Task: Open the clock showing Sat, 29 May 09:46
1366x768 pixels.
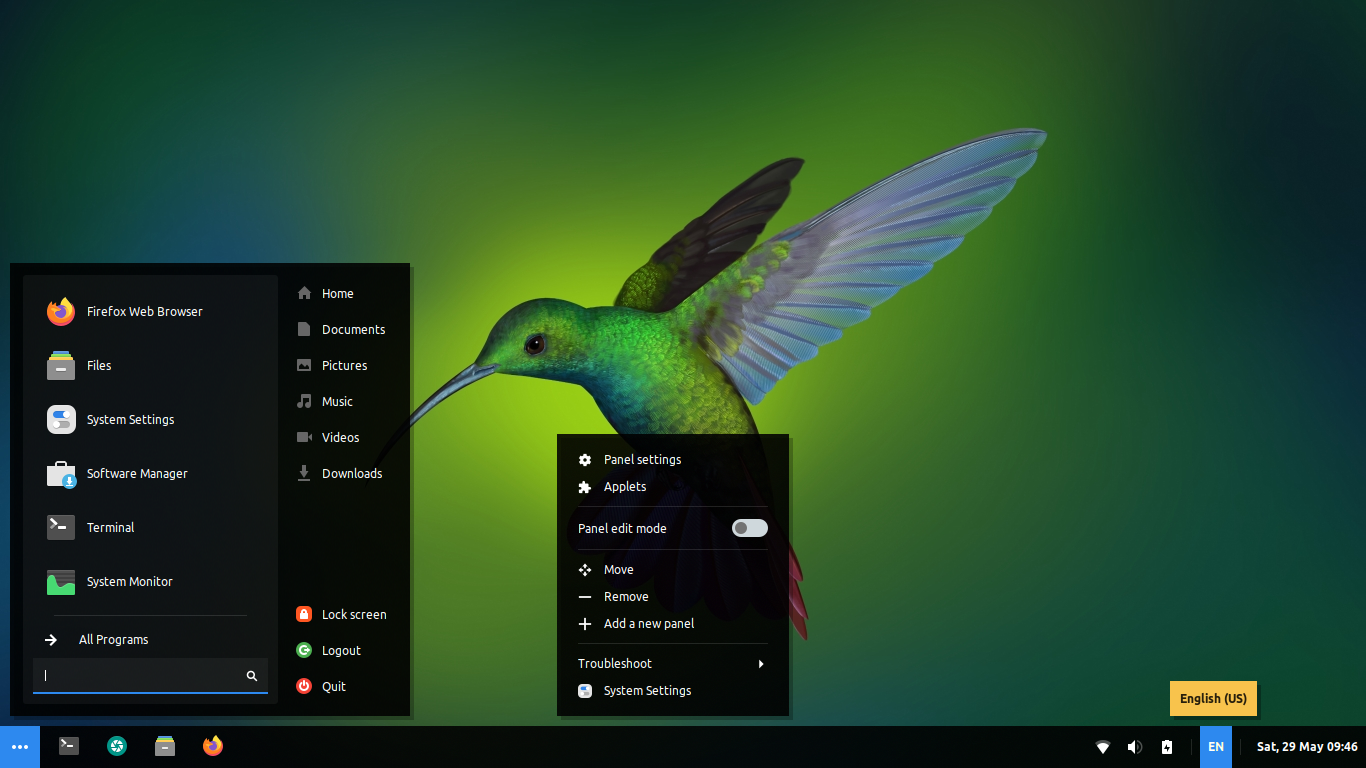Action: [x=1307, y=747]
